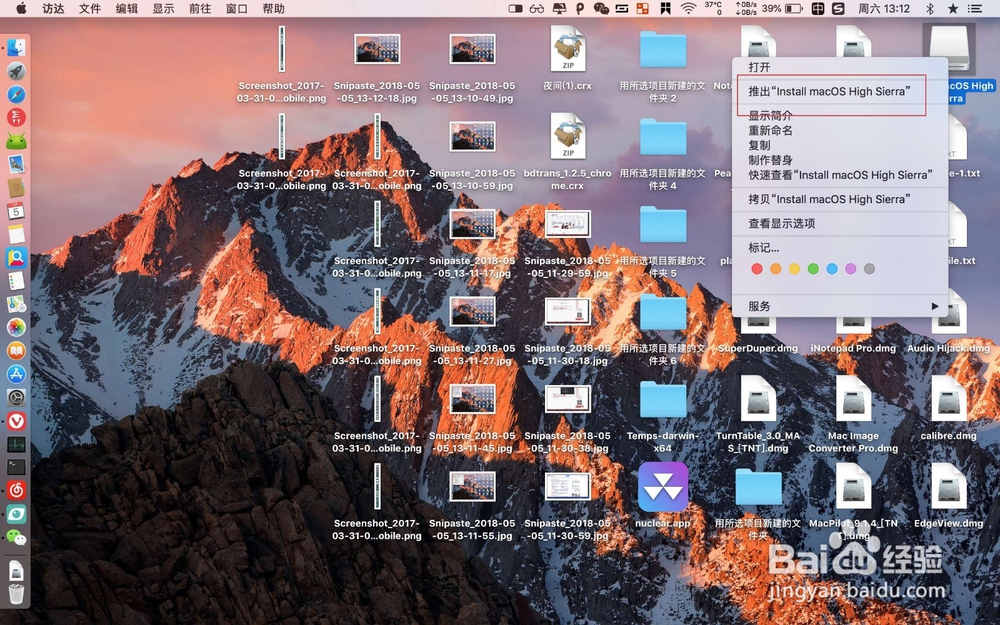The image size is (1000, 625).
Task: Select Temps-darwin-x64 folder
Action: pos(663,399)
